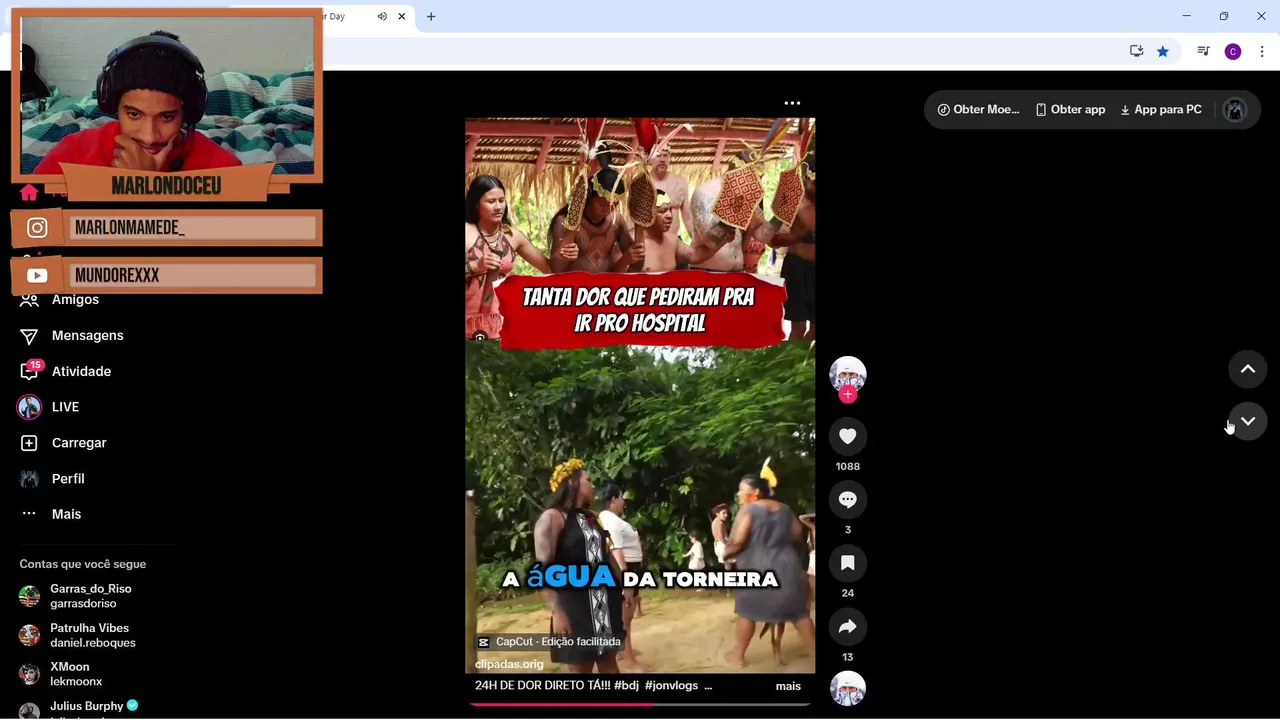Screen dimensions: 1280x720
Task: Open Carregar upload option in sidebar
Action: point(63,443)
